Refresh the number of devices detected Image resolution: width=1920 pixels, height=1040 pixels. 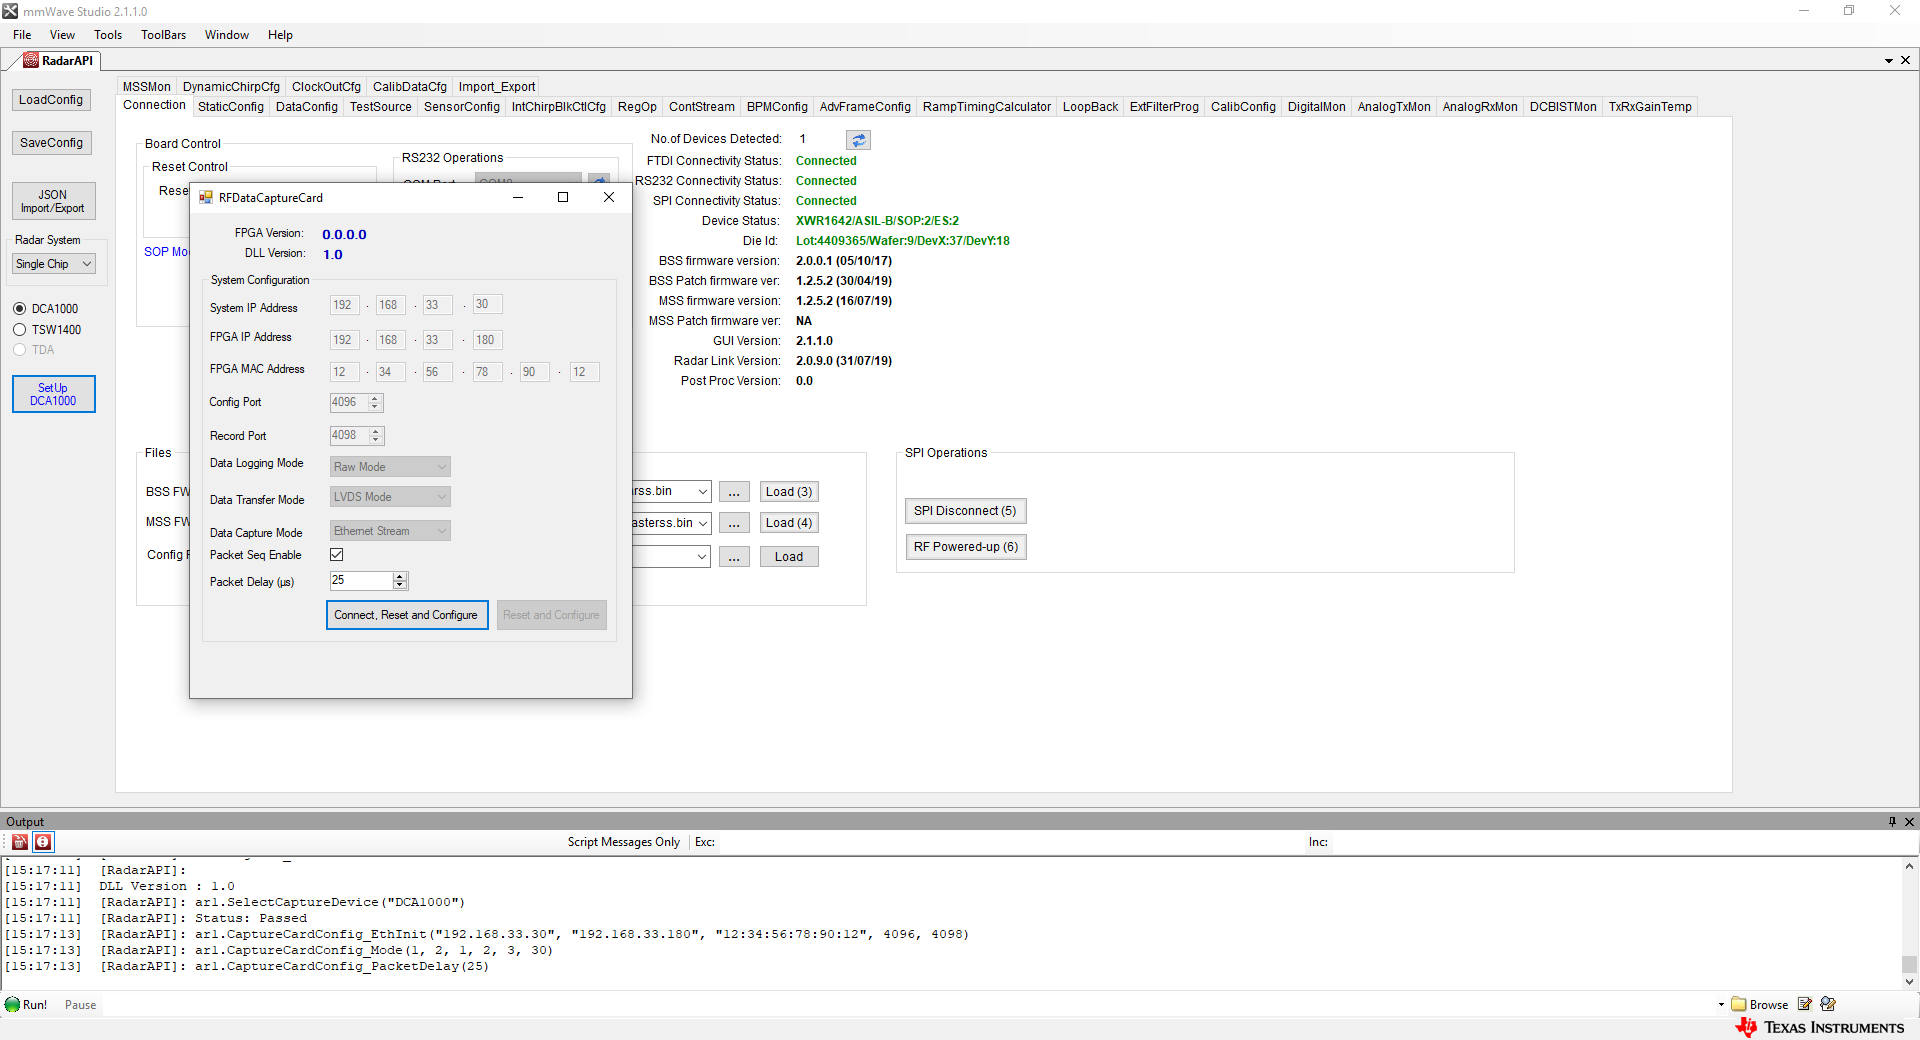858,140
